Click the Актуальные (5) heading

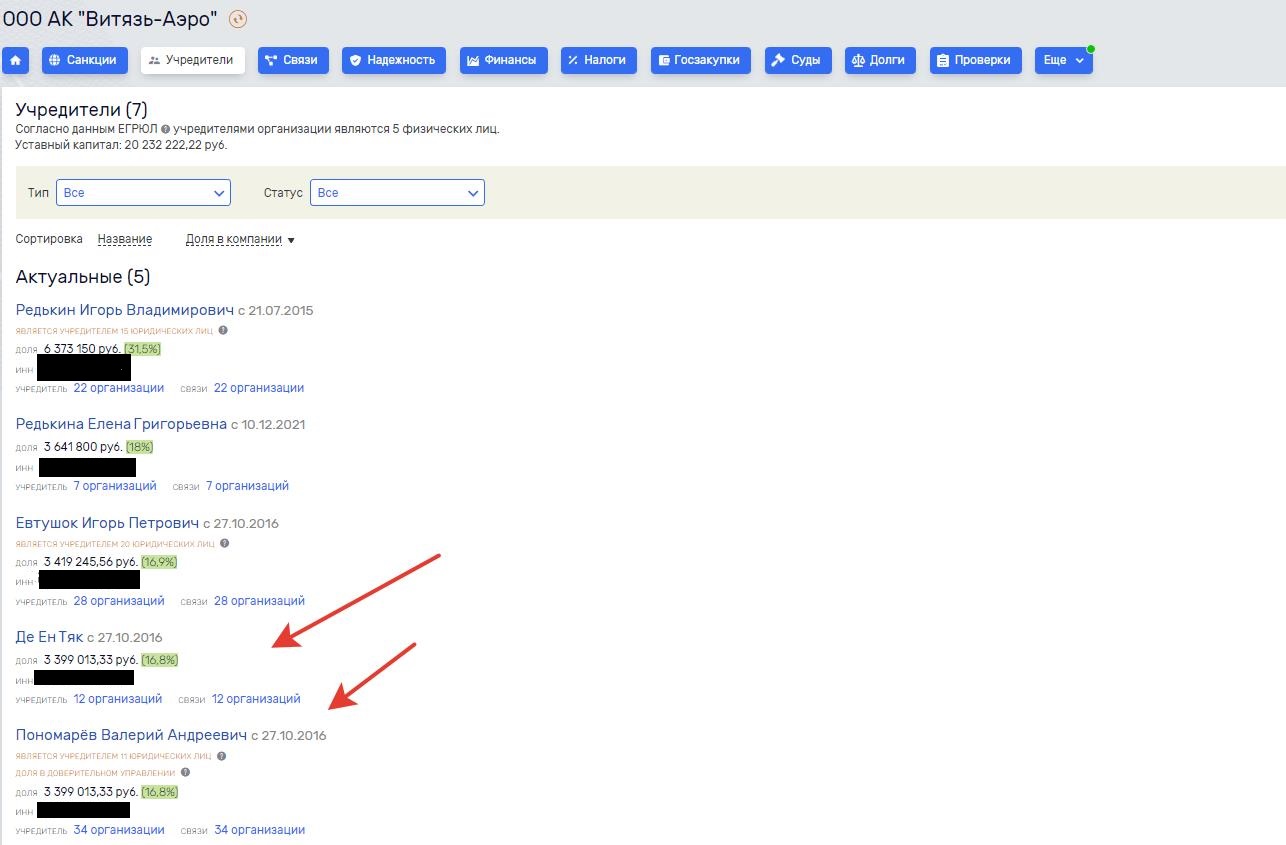coord(83,277)
